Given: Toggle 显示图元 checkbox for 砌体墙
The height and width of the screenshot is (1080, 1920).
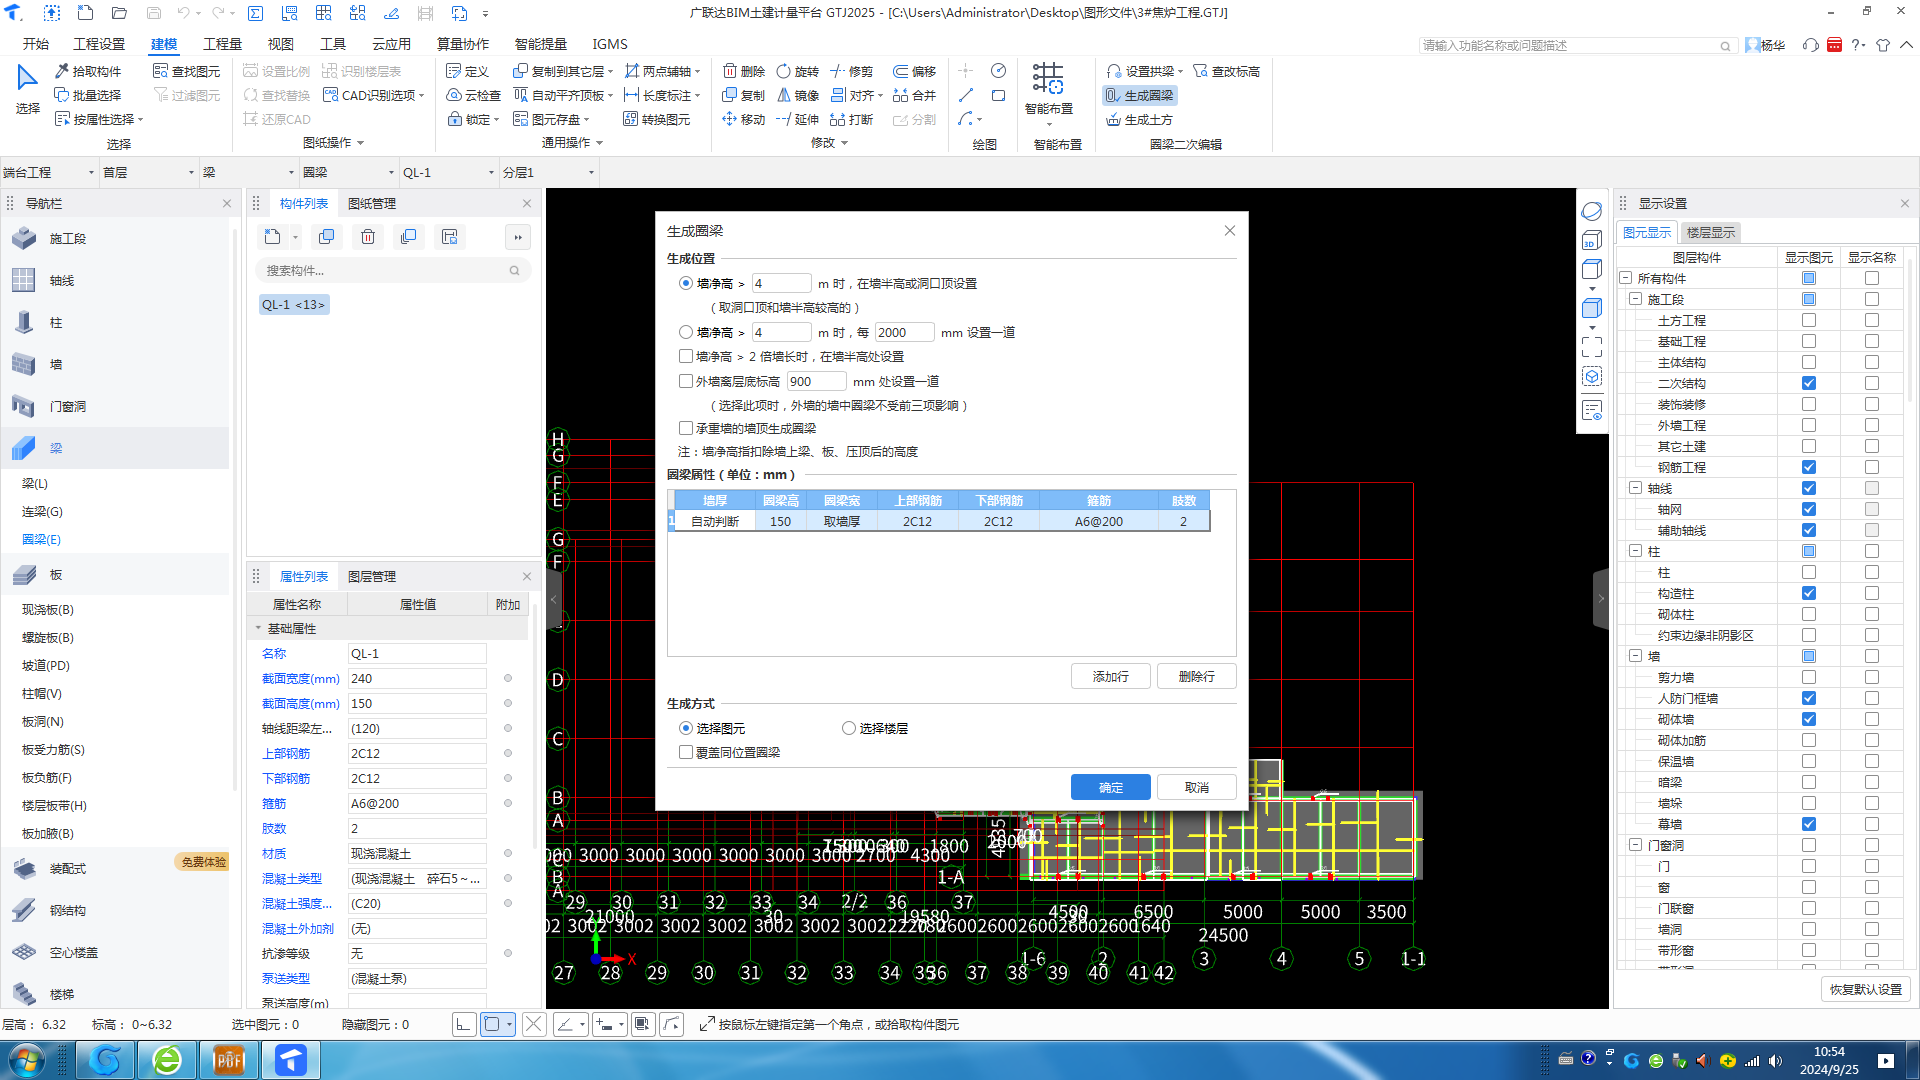Looking at the screenshot, I should pyautogui.click(x=1808, y=719).
